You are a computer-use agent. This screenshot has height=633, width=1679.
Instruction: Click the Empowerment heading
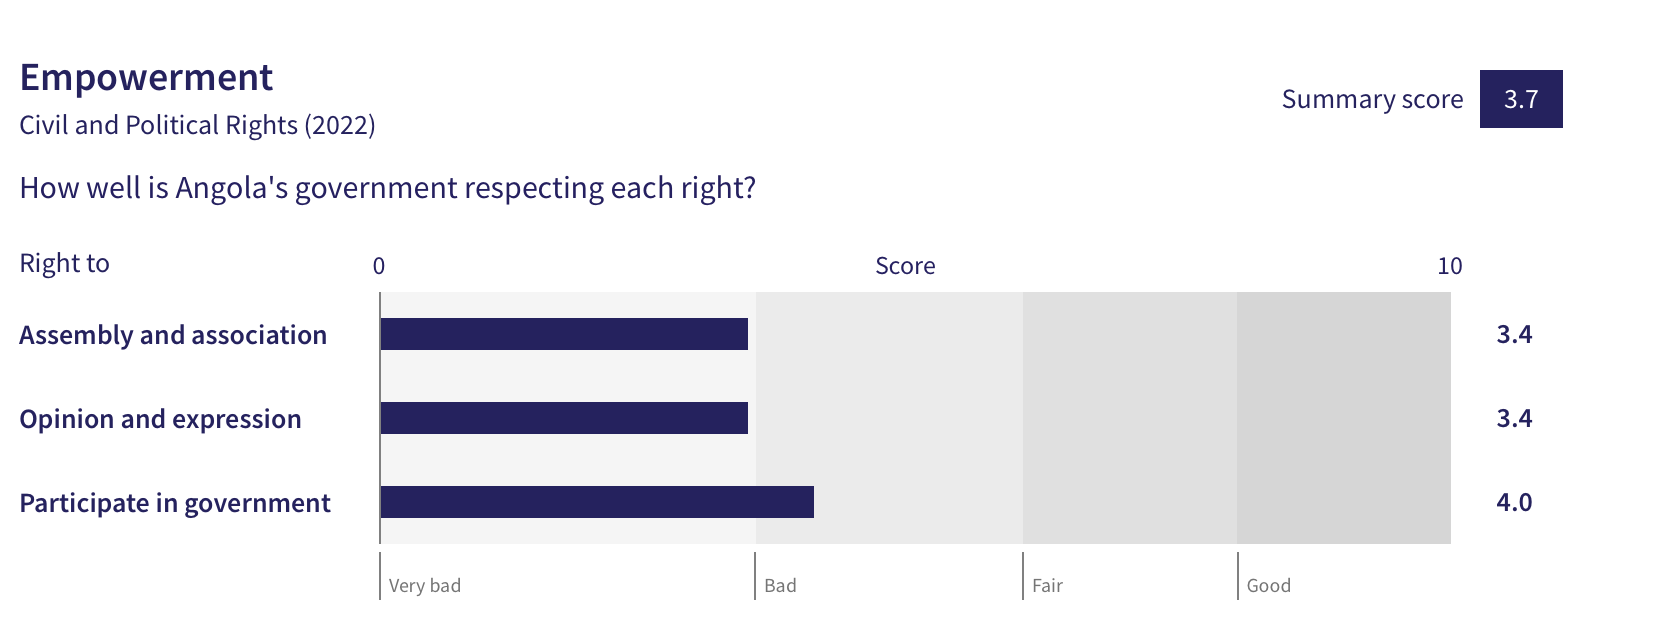(x=146, y=78)
